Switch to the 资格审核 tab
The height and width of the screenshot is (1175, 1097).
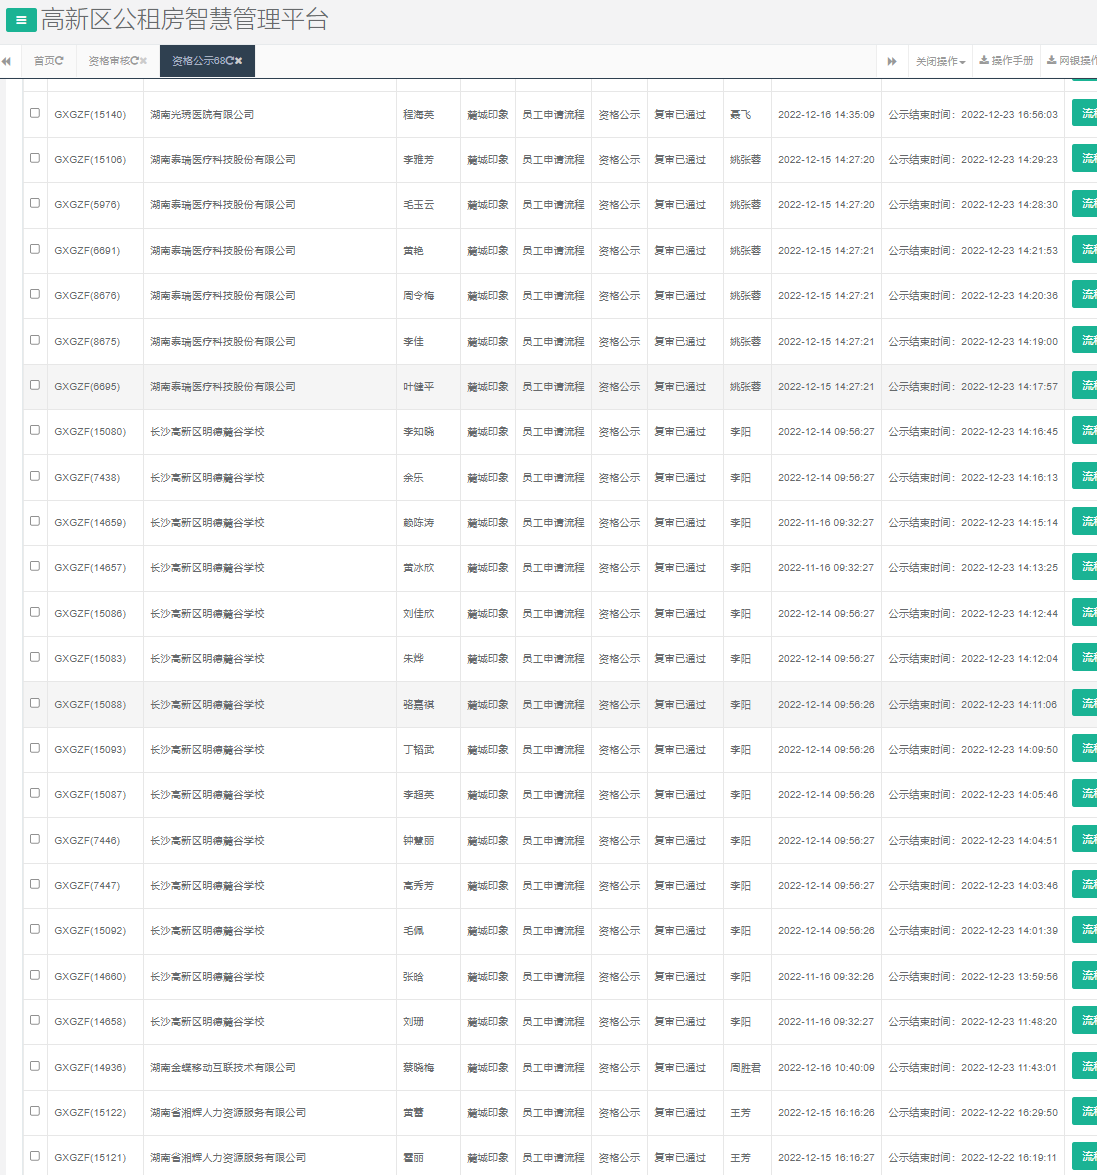108,61
